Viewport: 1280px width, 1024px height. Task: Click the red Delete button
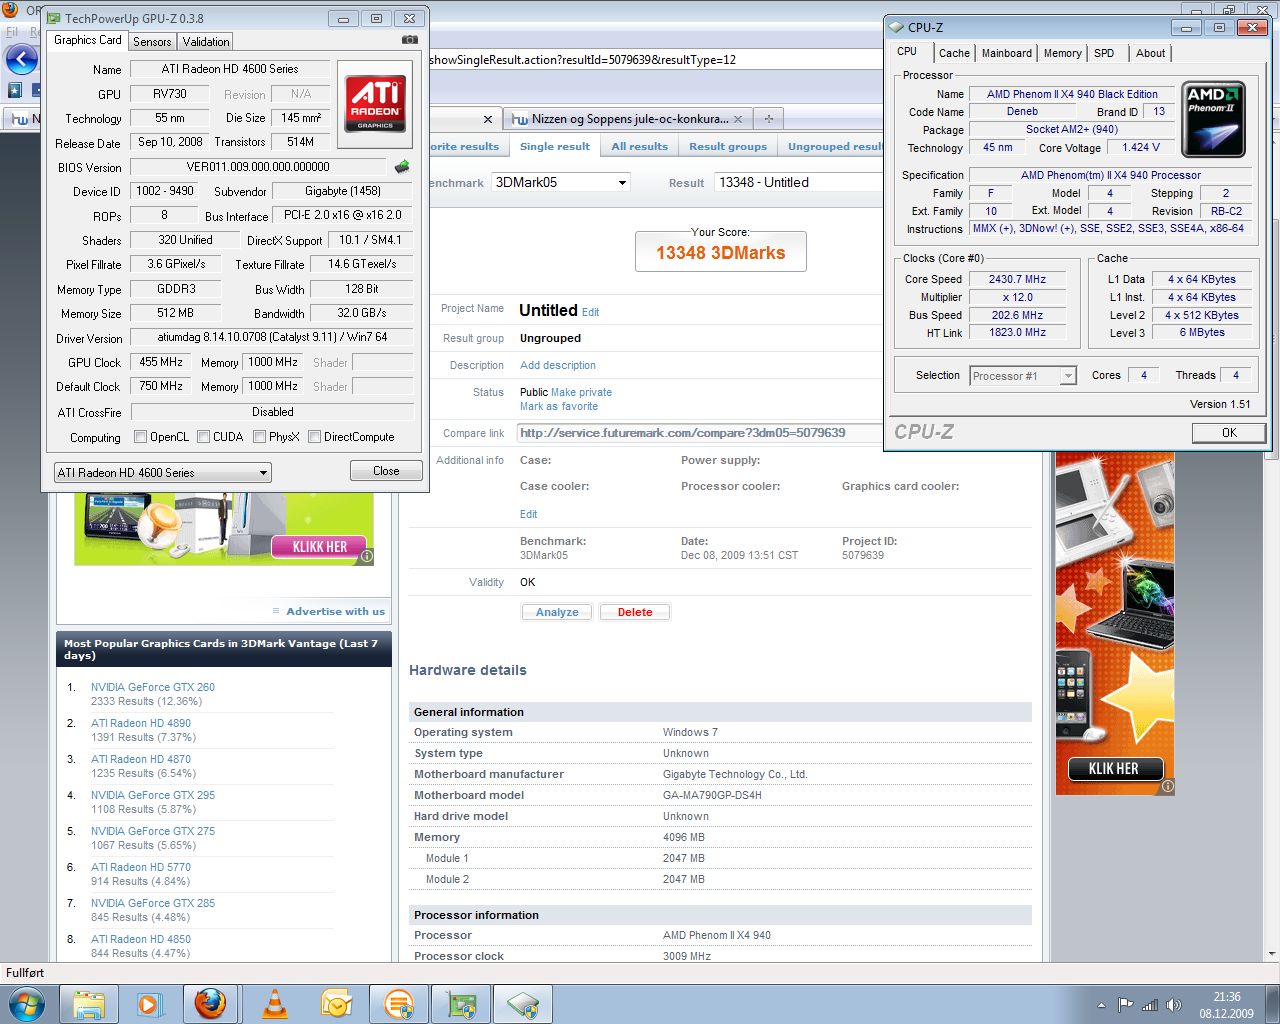click(x=635, y=612)
